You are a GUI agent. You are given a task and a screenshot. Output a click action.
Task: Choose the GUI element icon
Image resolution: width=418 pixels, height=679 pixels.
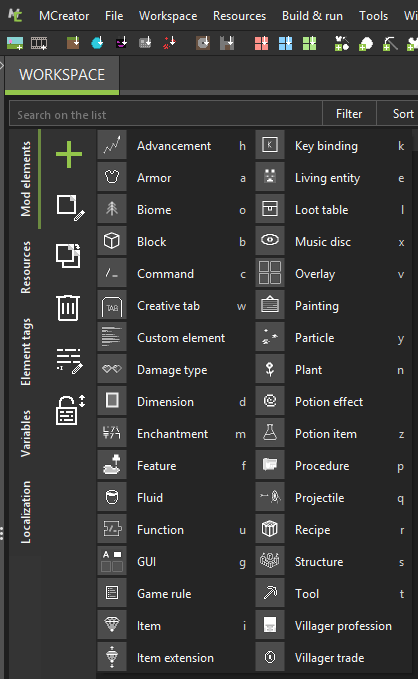[112, 561]
